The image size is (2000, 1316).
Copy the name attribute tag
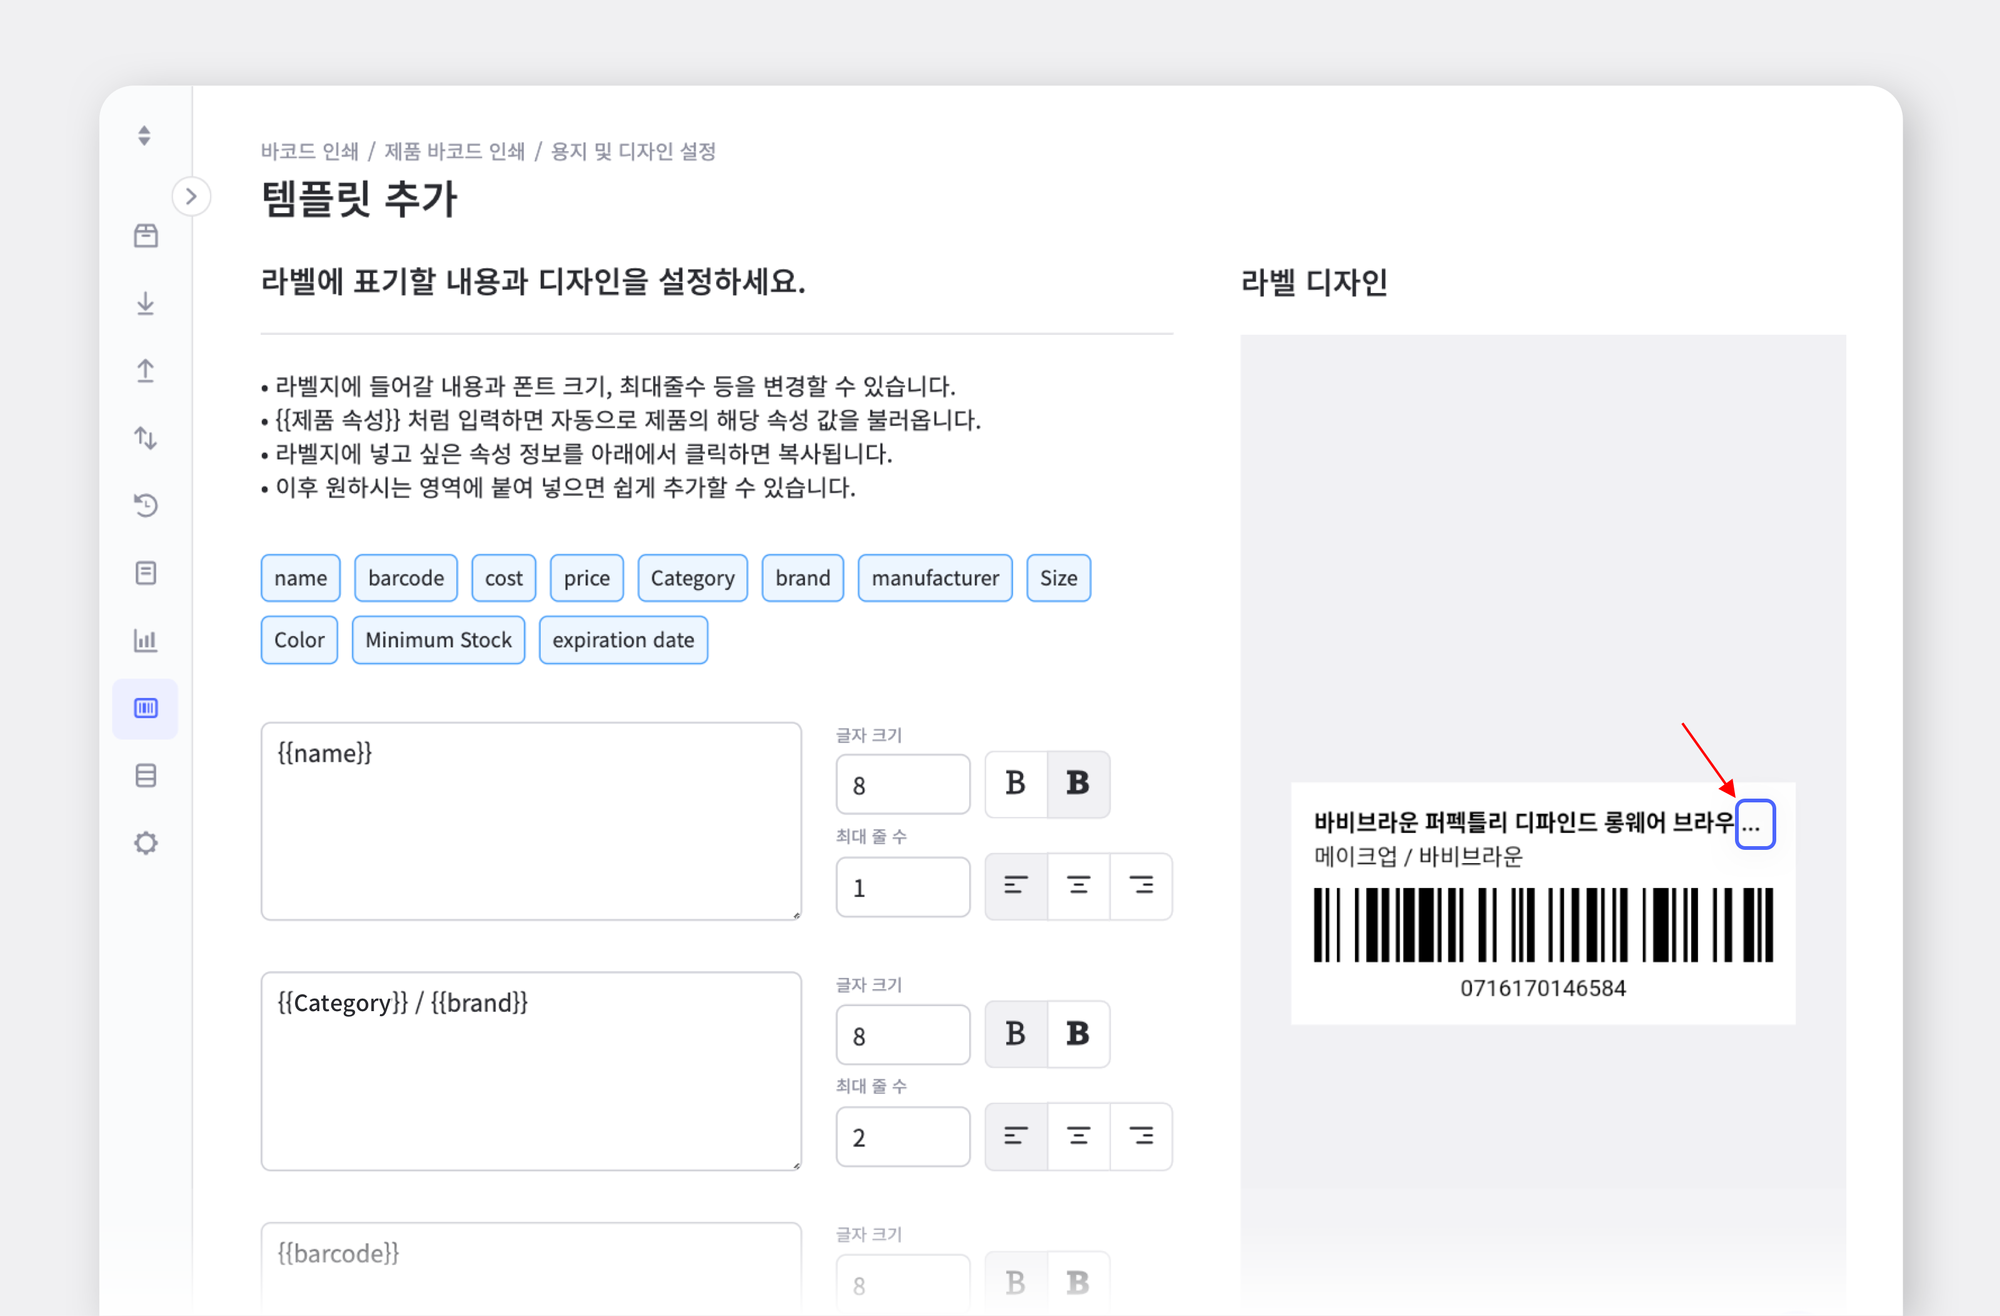pos(301,578)
